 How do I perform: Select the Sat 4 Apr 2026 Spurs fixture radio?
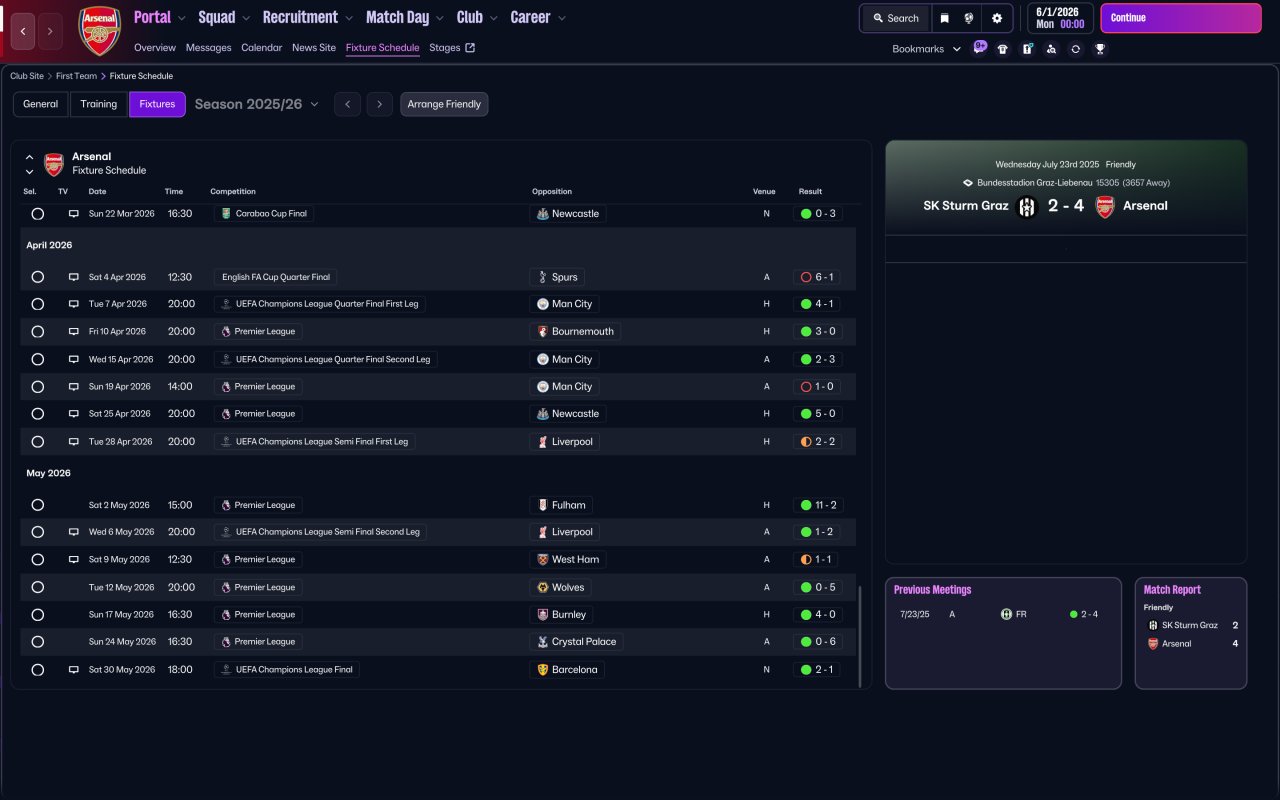click(x=38, y=277)
